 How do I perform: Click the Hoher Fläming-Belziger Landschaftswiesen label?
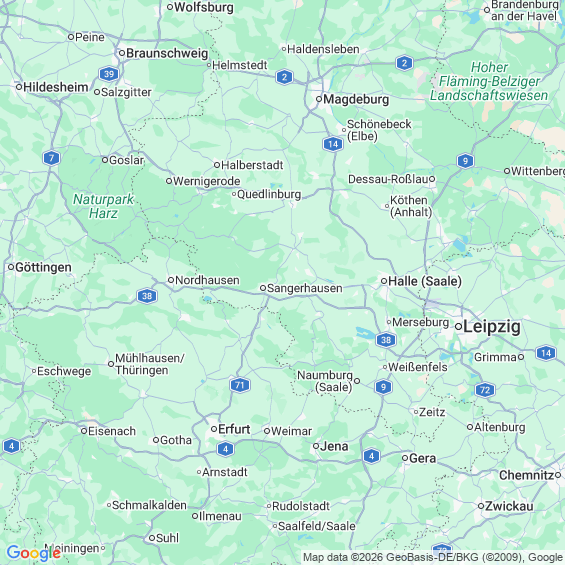(x=489, y=81)
